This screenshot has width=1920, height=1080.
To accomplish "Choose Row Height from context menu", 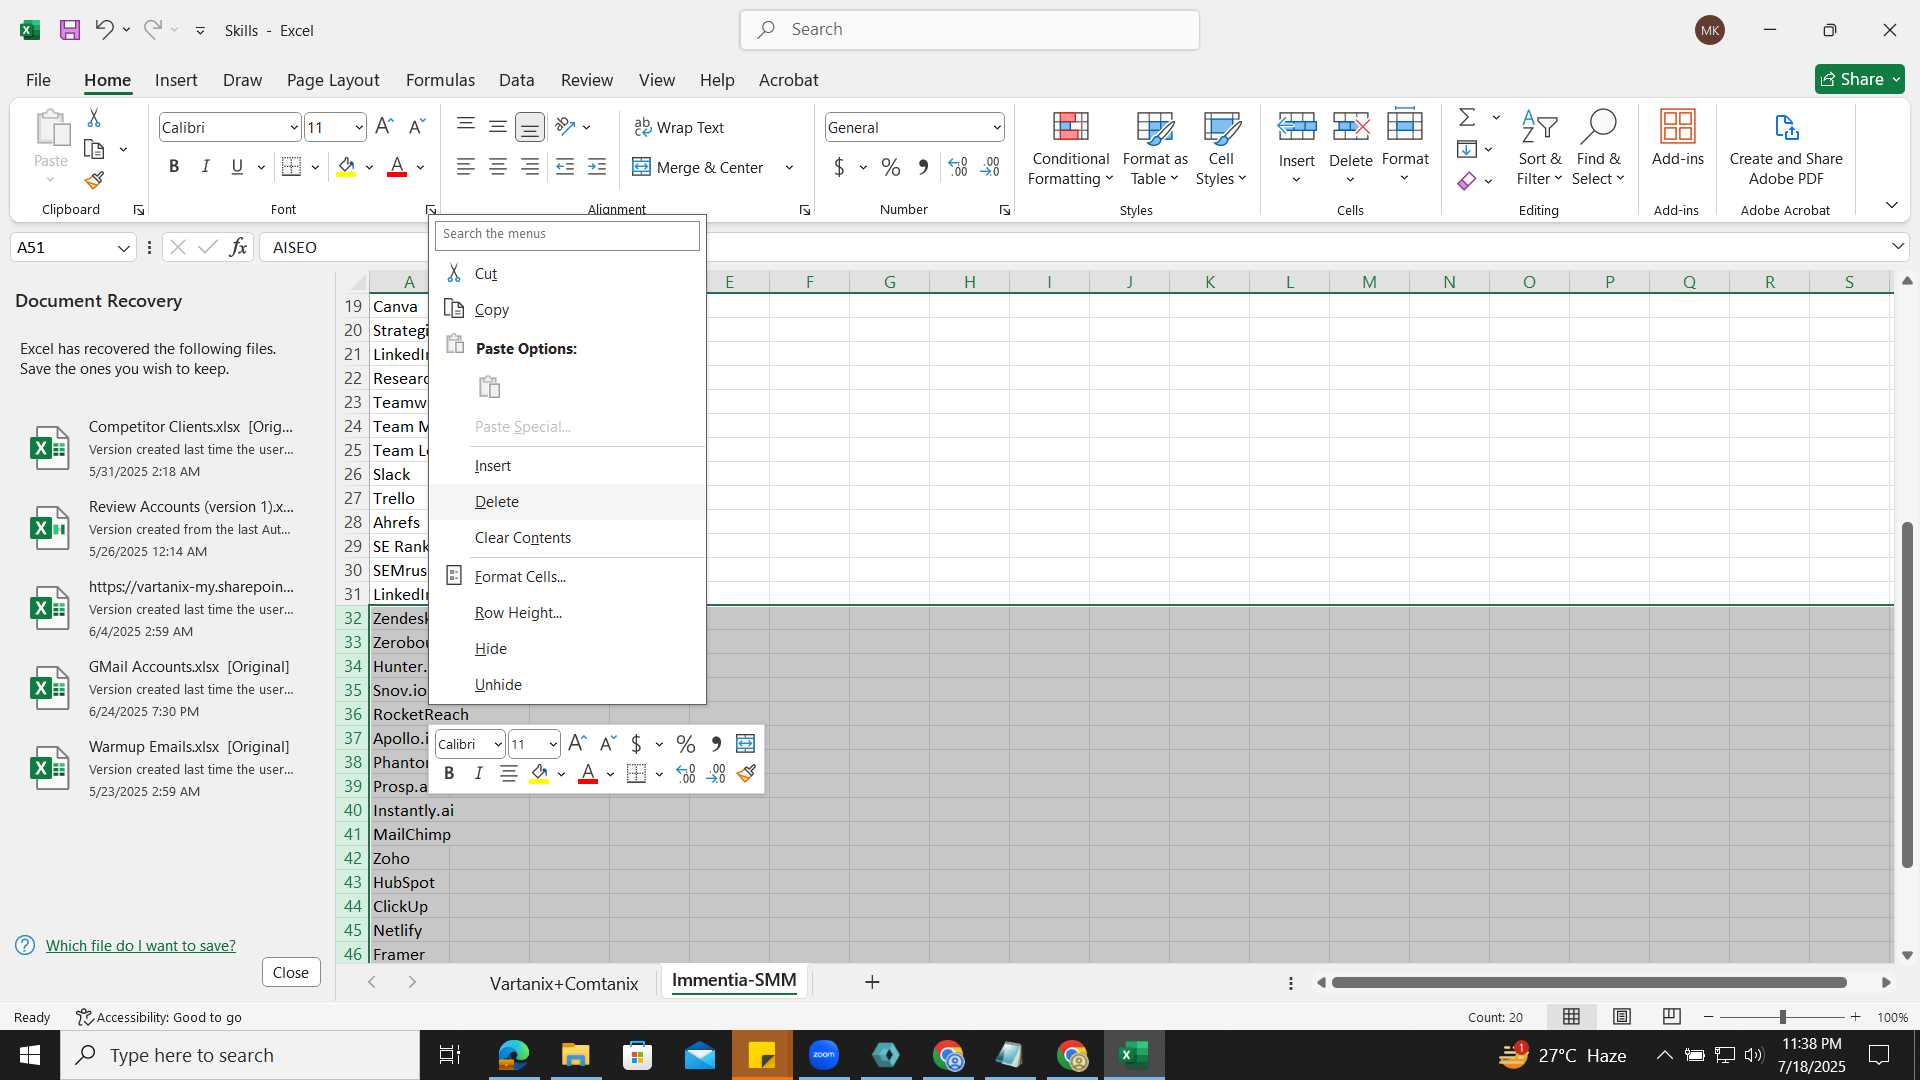I will coord(567,613).
